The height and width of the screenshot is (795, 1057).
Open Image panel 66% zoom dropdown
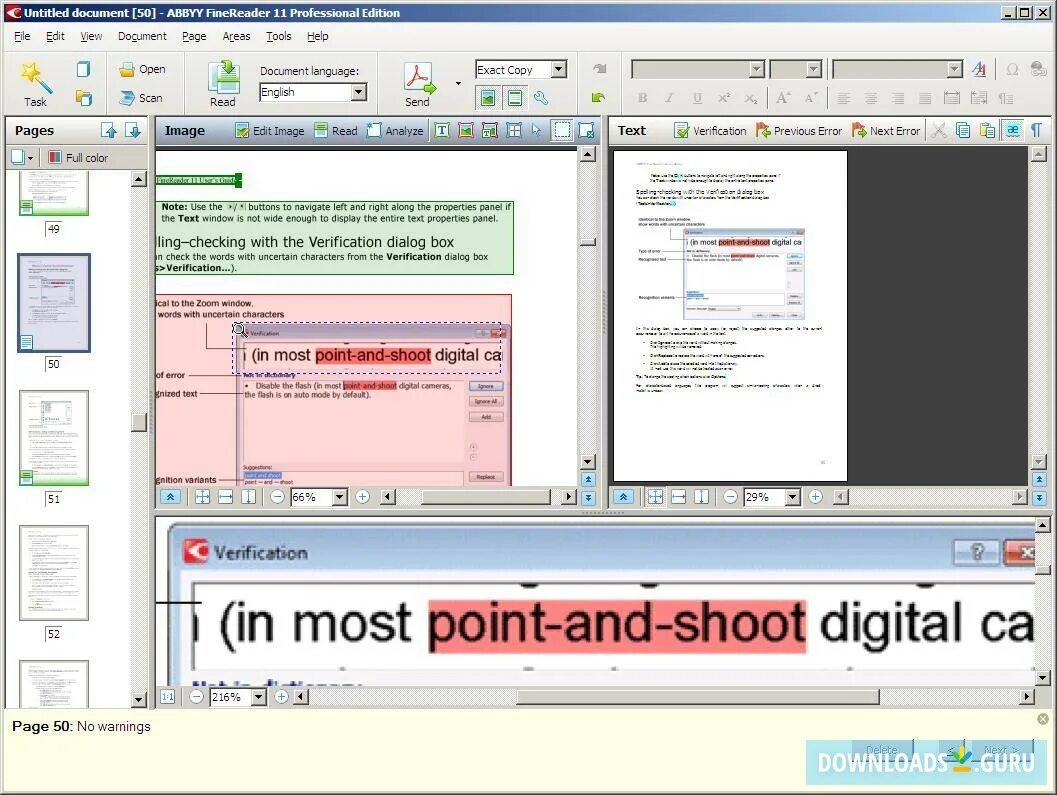click(340, 497)
